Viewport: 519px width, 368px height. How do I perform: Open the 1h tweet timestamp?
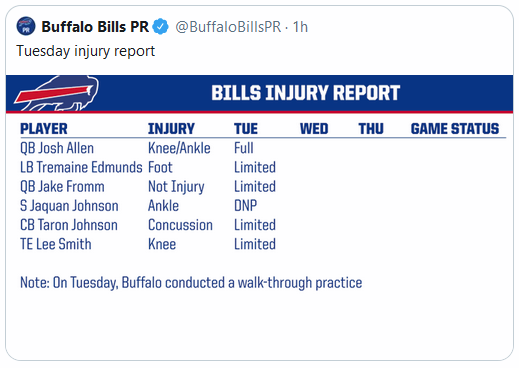click(x=300, y=27)
